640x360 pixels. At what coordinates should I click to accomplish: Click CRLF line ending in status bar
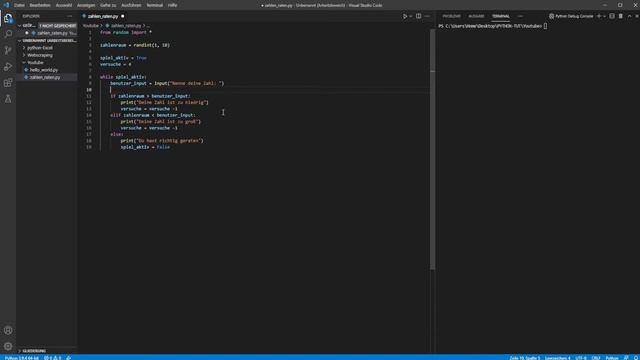(596, 358)
